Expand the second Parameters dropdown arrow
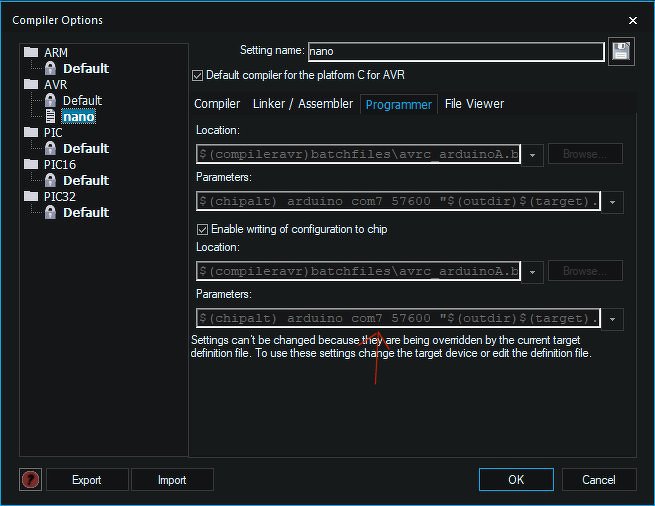Viewport: 655px width, 506px height. tap(612, 319)
